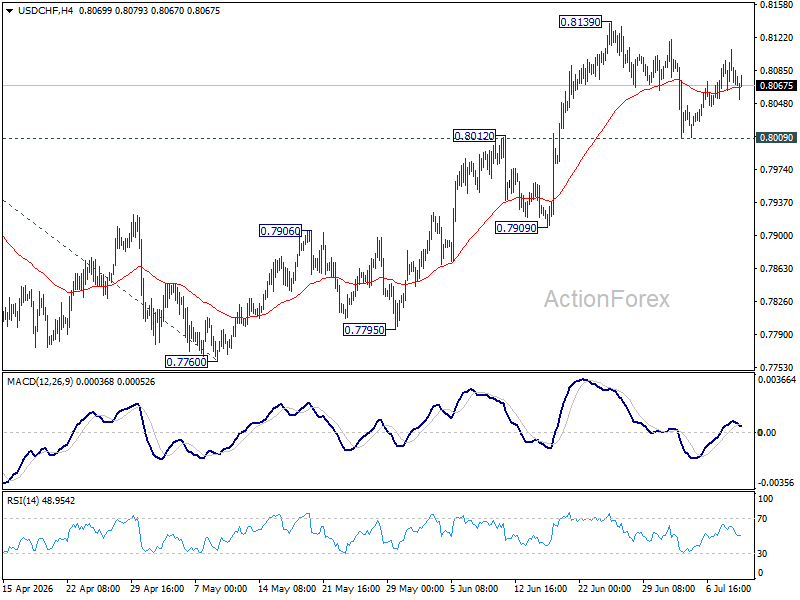
Task: Click the 15 Apr 2026 date label
Action: [x=28, y=588]
